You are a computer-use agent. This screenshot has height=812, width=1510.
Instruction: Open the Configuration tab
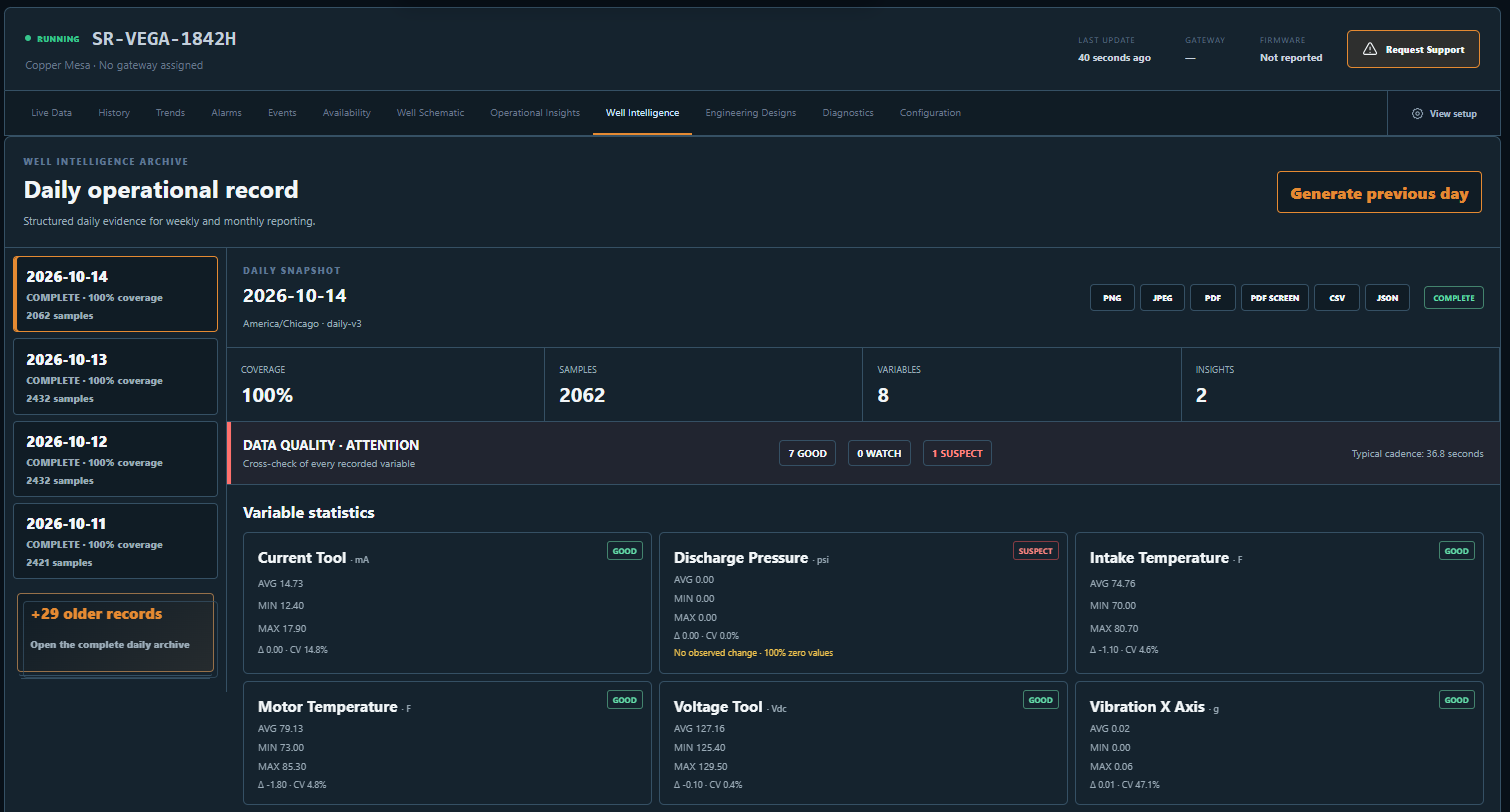coord(930,113)
